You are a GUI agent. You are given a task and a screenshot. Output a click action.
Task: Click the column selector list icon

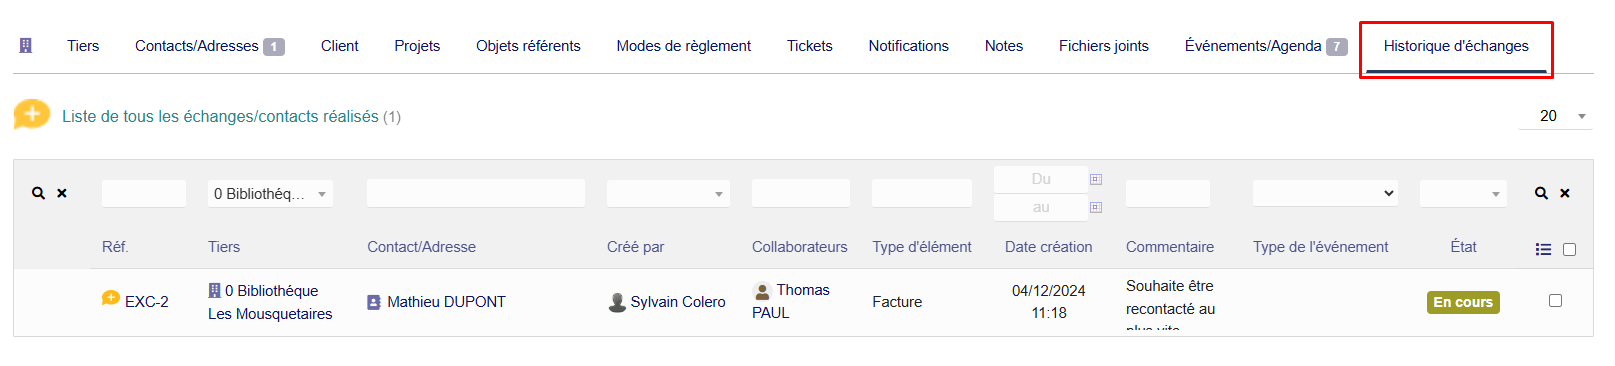point(1543,249)
